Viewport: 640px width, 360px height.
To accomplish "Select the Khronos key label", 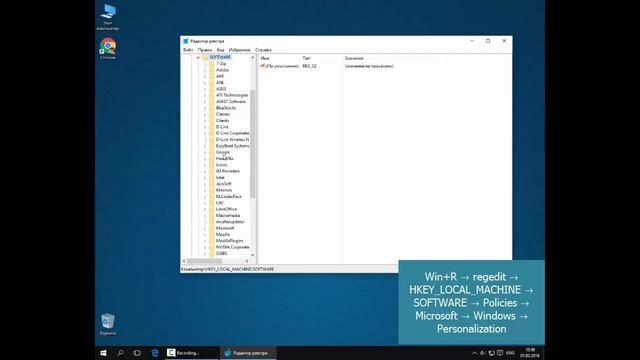I will [x=224, y=190].
